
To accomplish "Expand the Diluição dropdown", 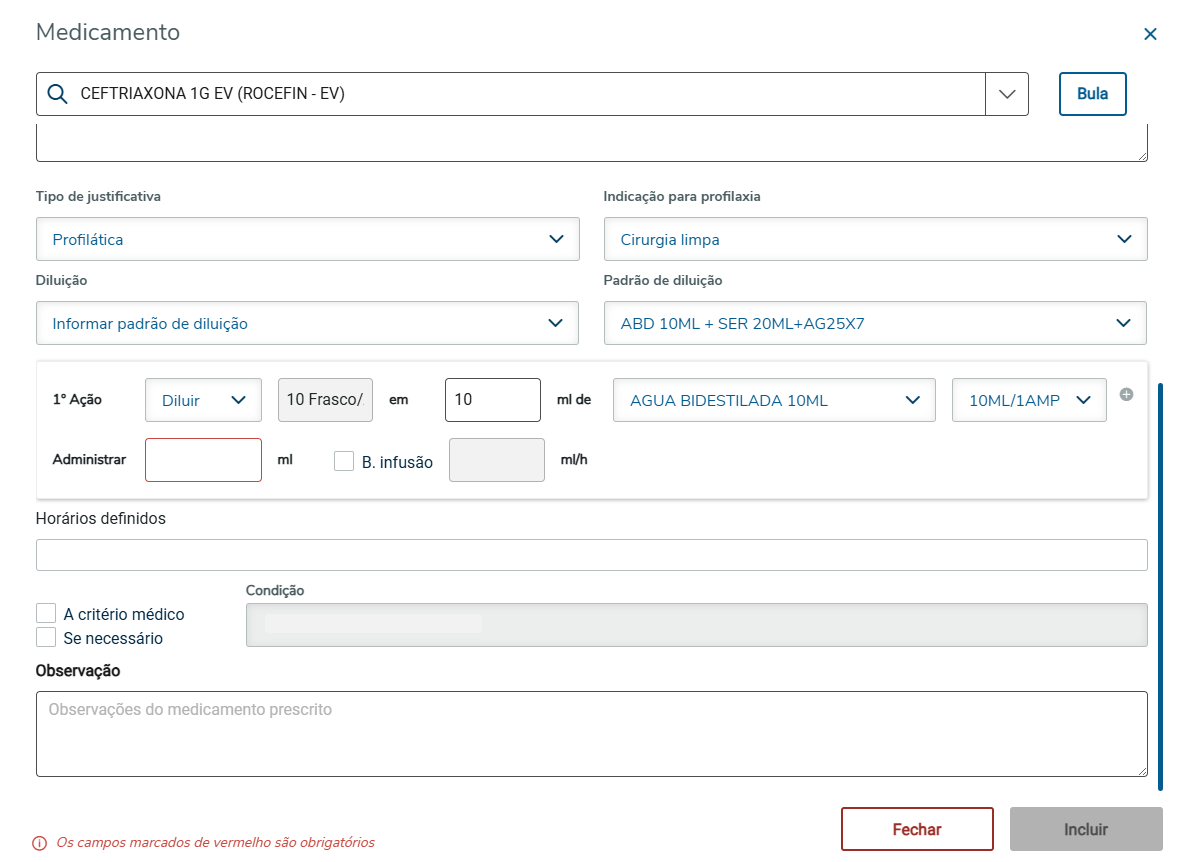I will coord(307,324).
